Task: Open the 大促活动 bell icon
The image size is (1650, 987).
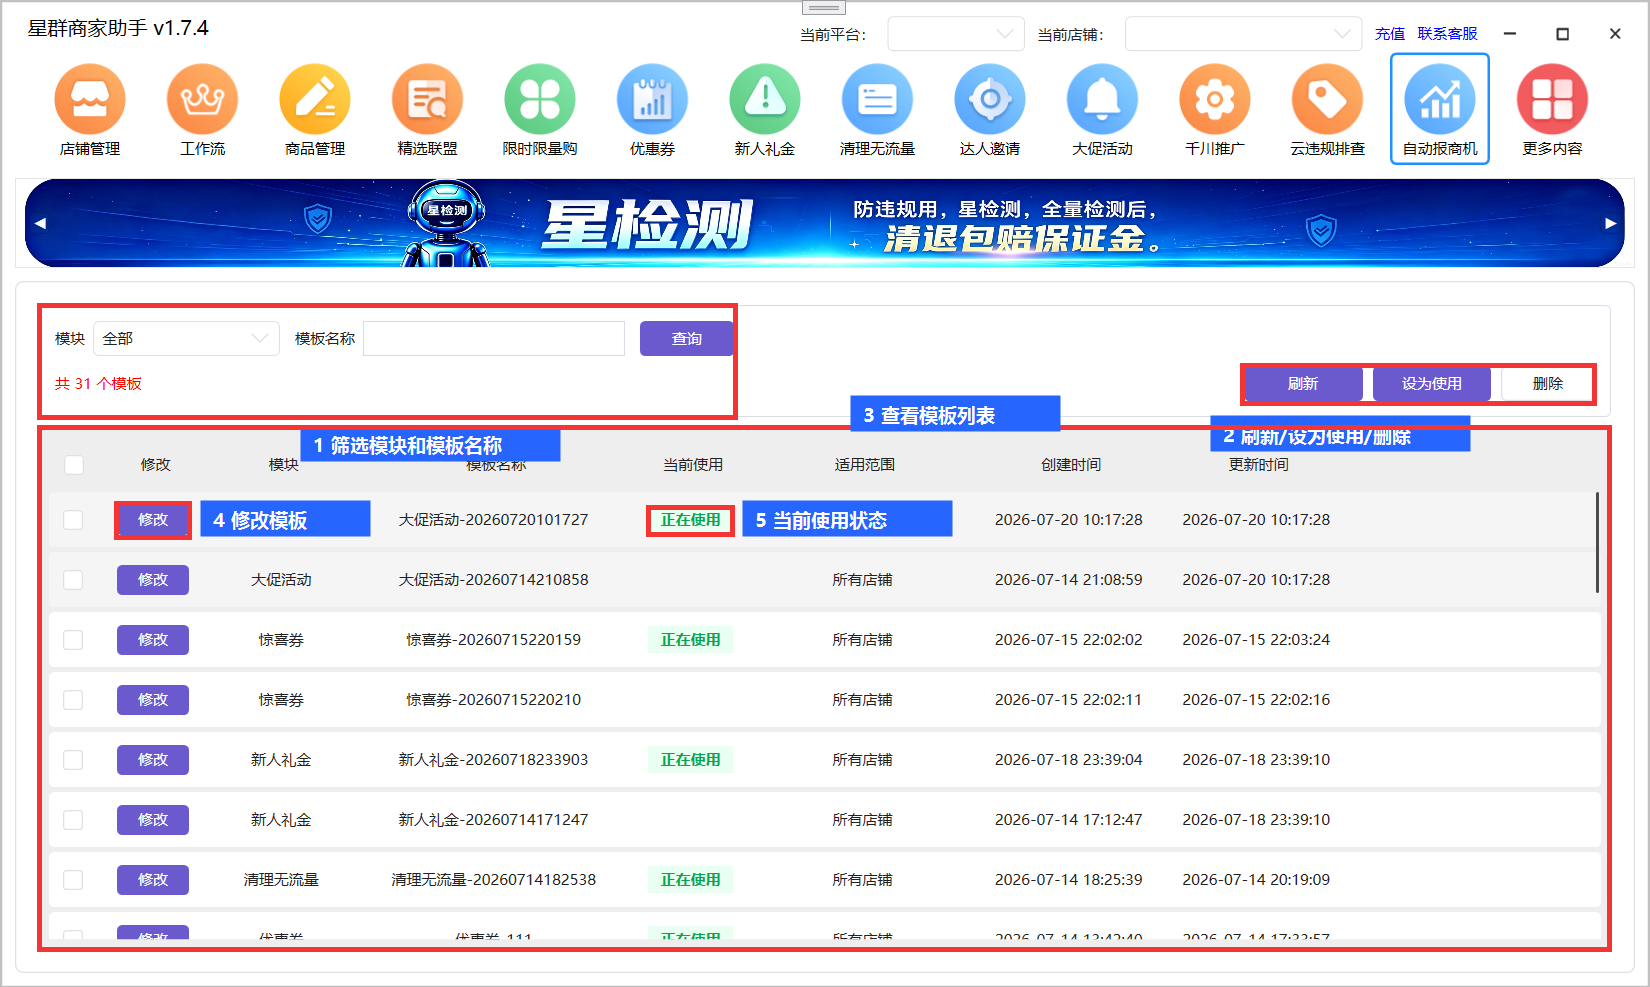Action: click(x=1102, y=110)
